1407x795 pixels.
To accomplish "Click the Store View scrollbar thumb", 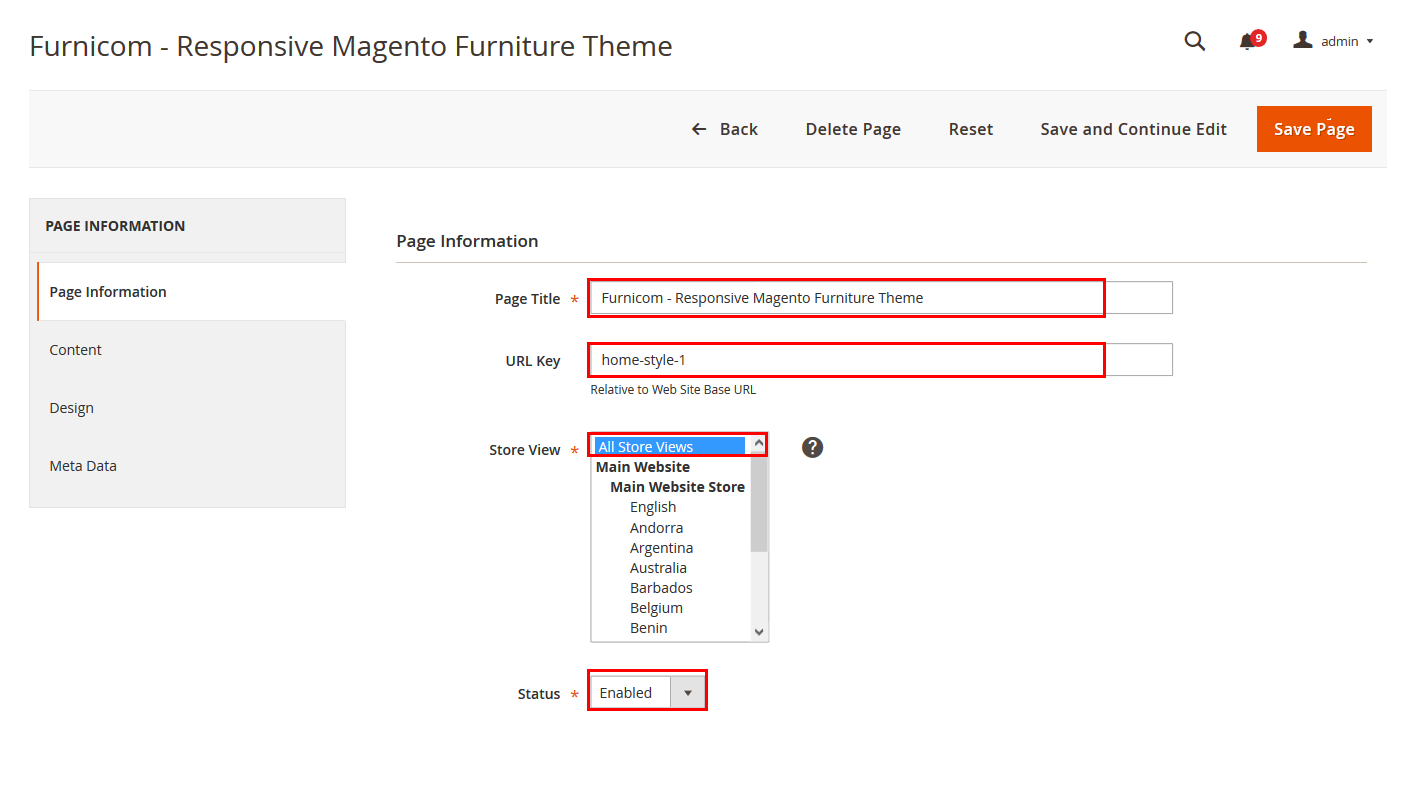I will (x=759, y=502).
